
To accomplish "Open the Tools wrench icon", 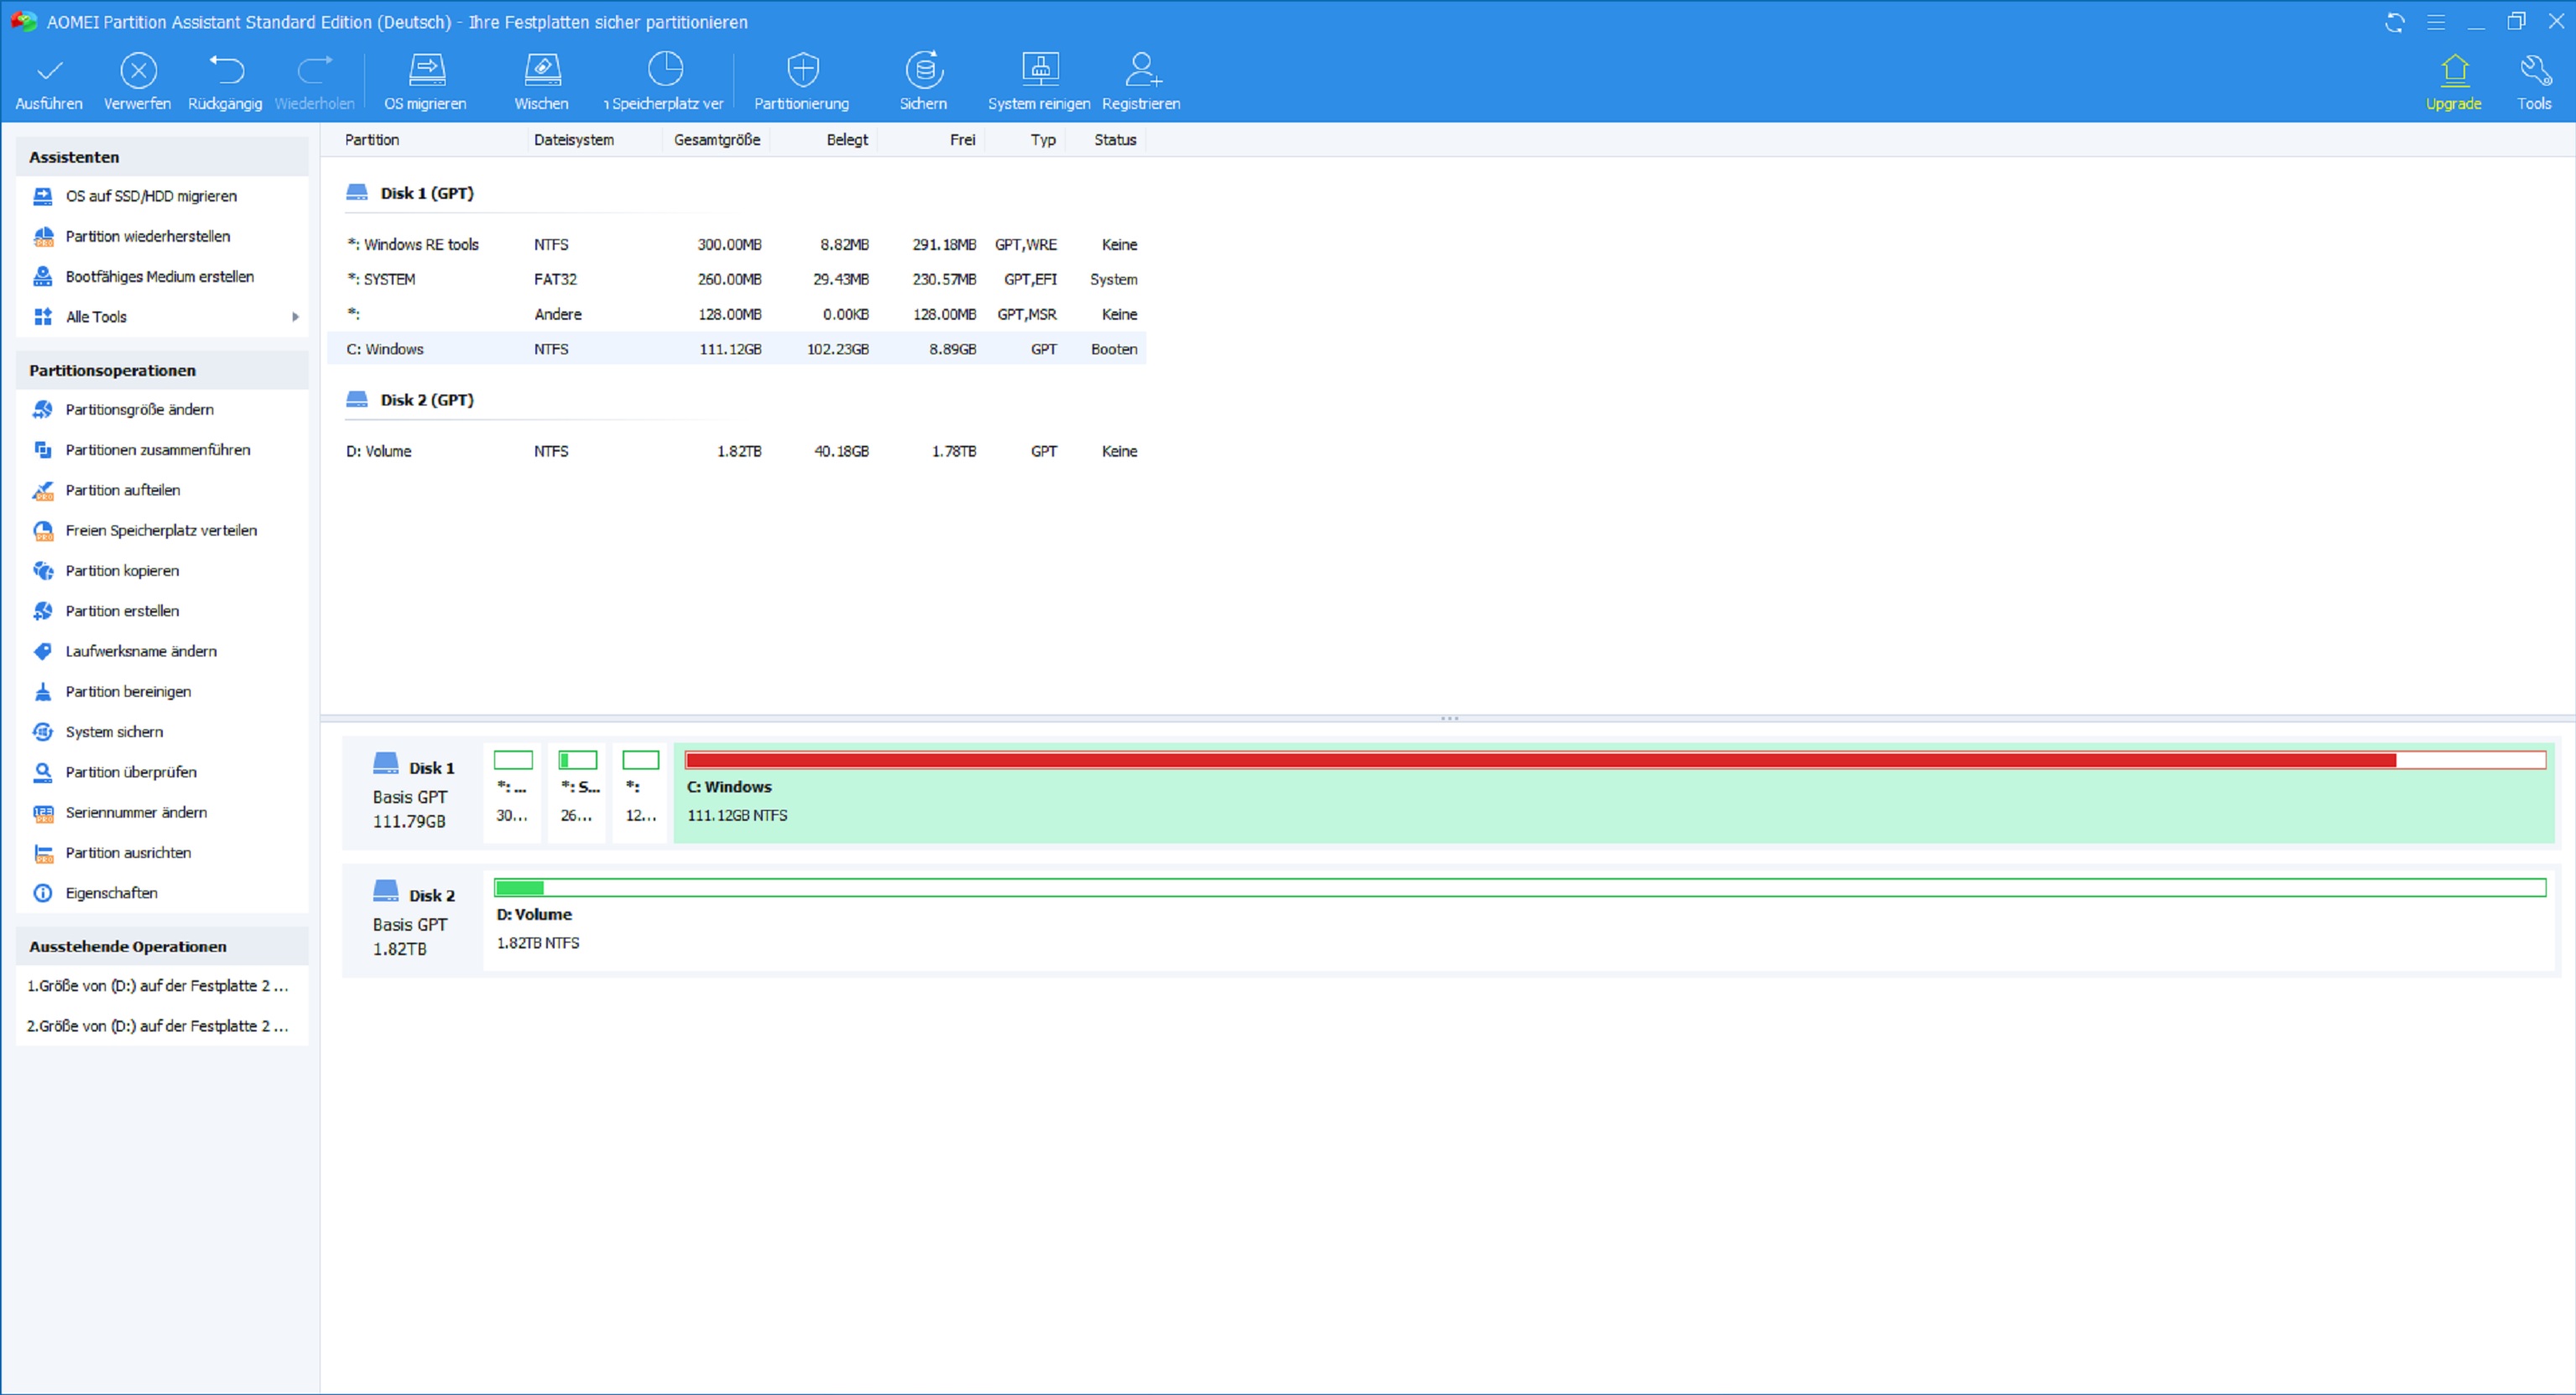I will (2535, 70).
